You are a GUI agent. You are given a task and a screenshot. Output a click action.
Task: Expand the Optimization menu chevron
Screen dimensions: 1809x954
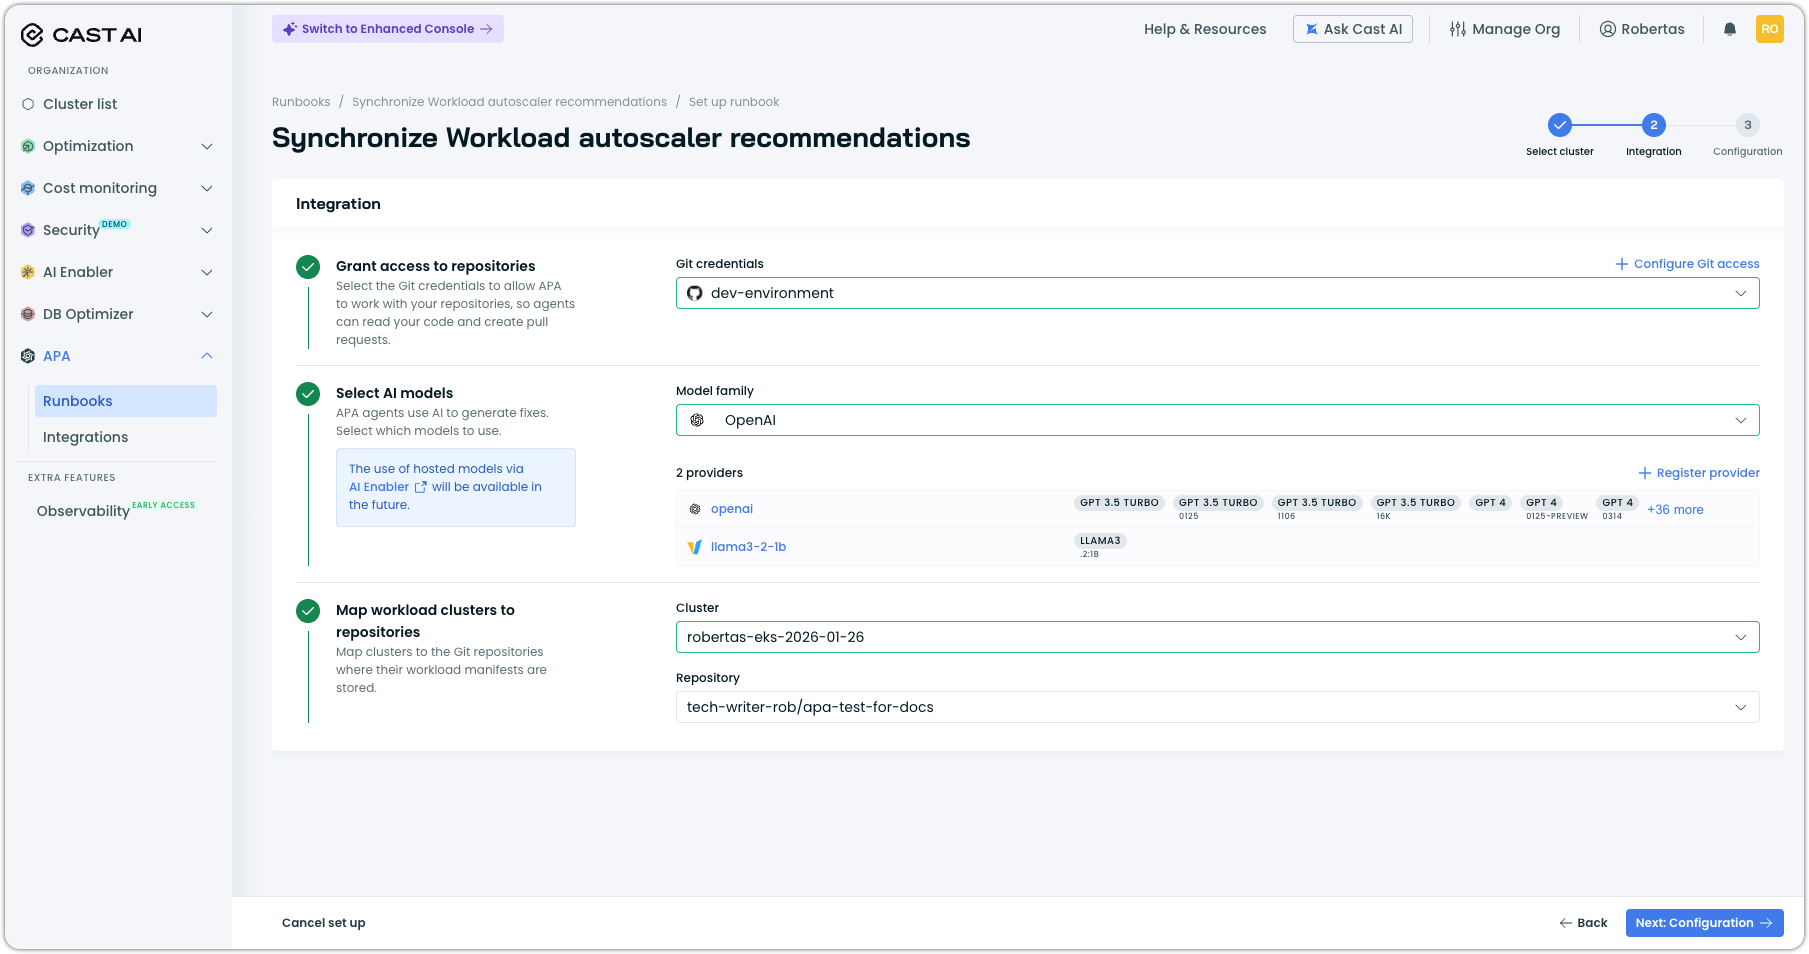point(207,146)
